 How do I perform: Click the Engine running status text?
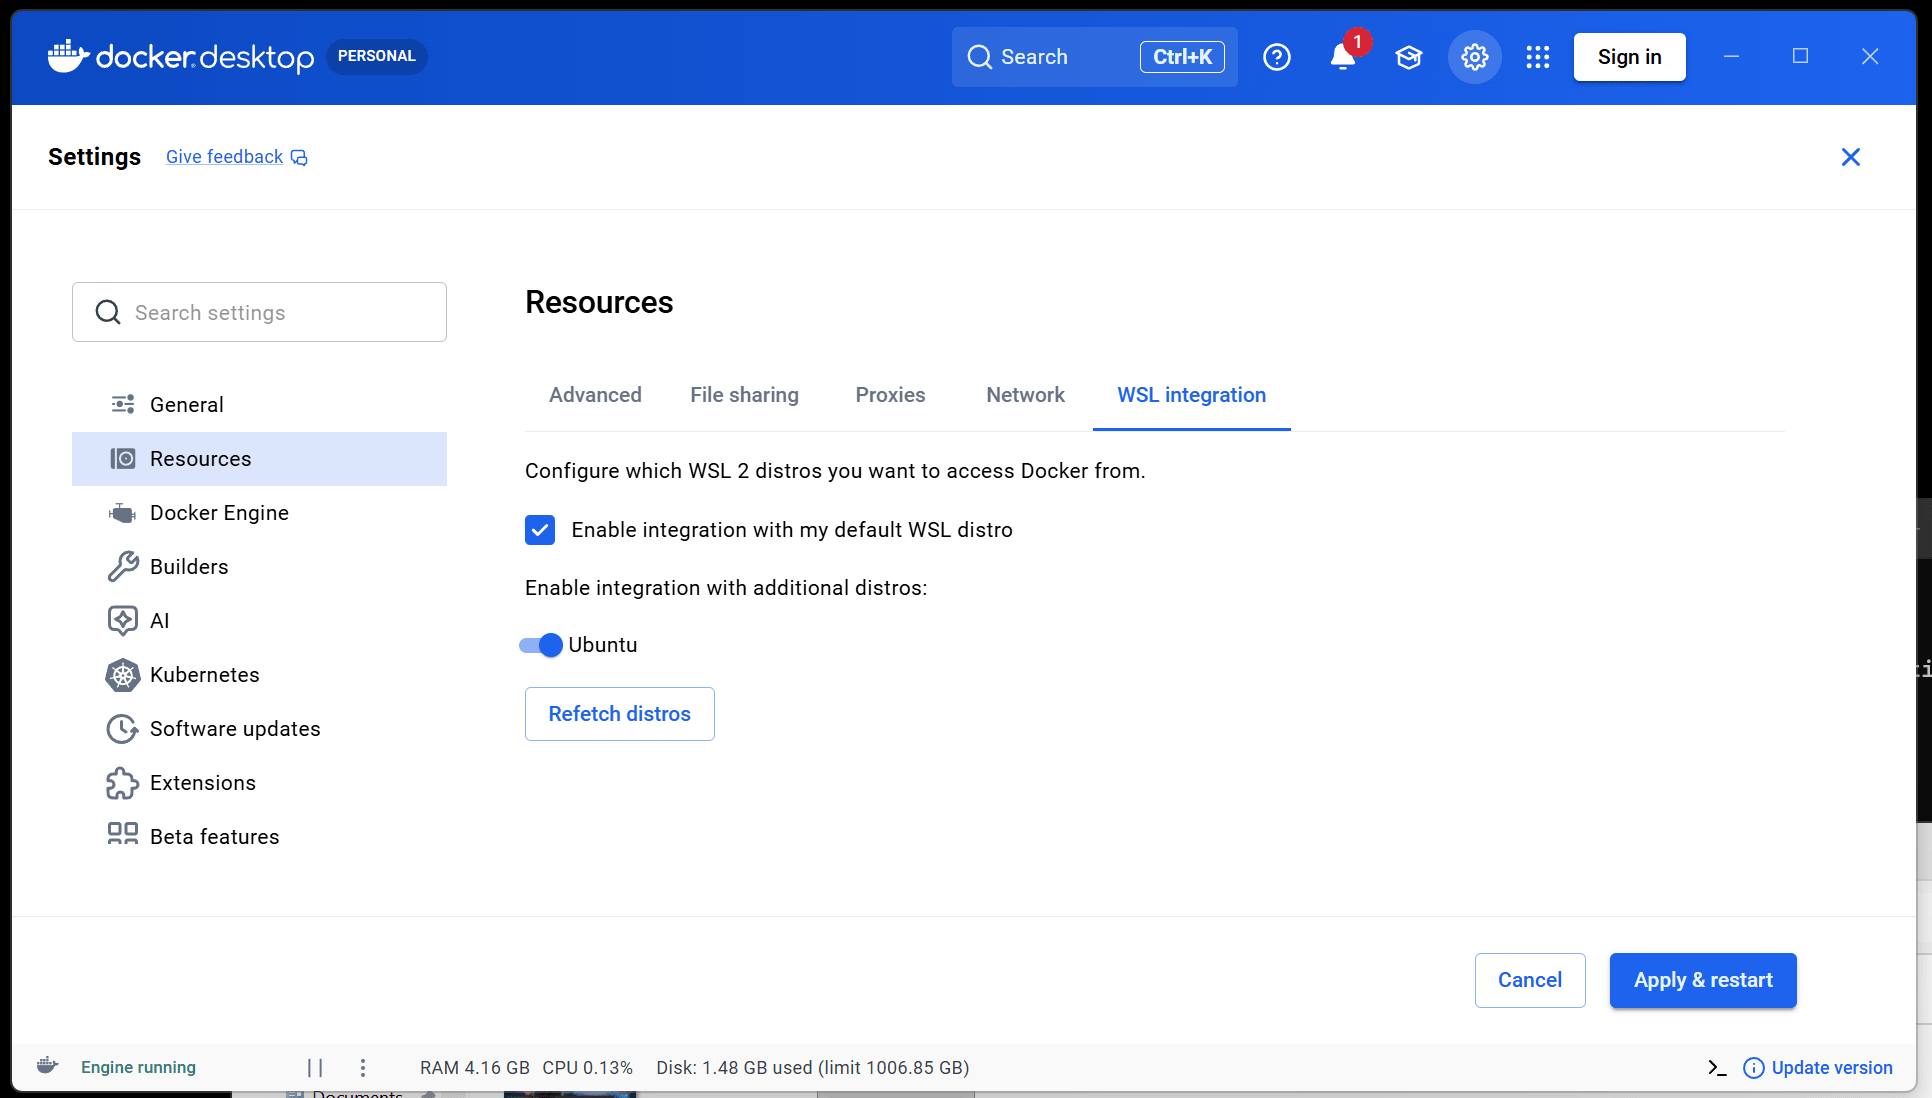138,1067
